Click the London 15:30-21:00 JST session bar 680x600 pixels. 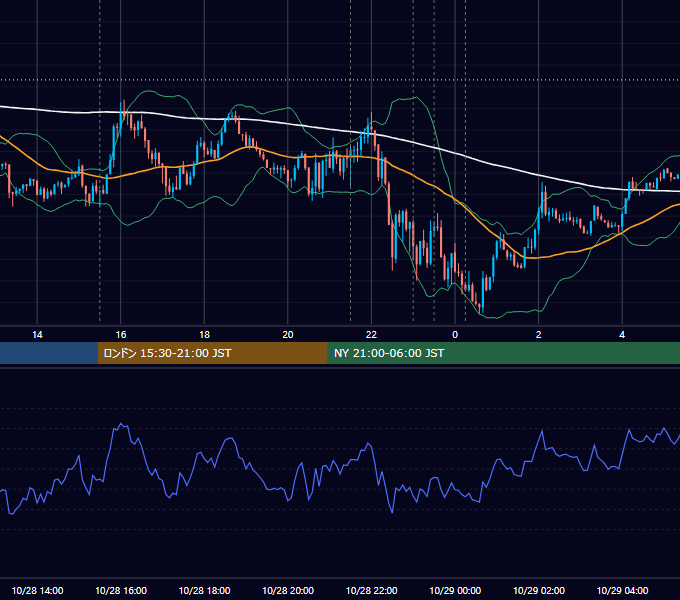(x=212, y=353)
